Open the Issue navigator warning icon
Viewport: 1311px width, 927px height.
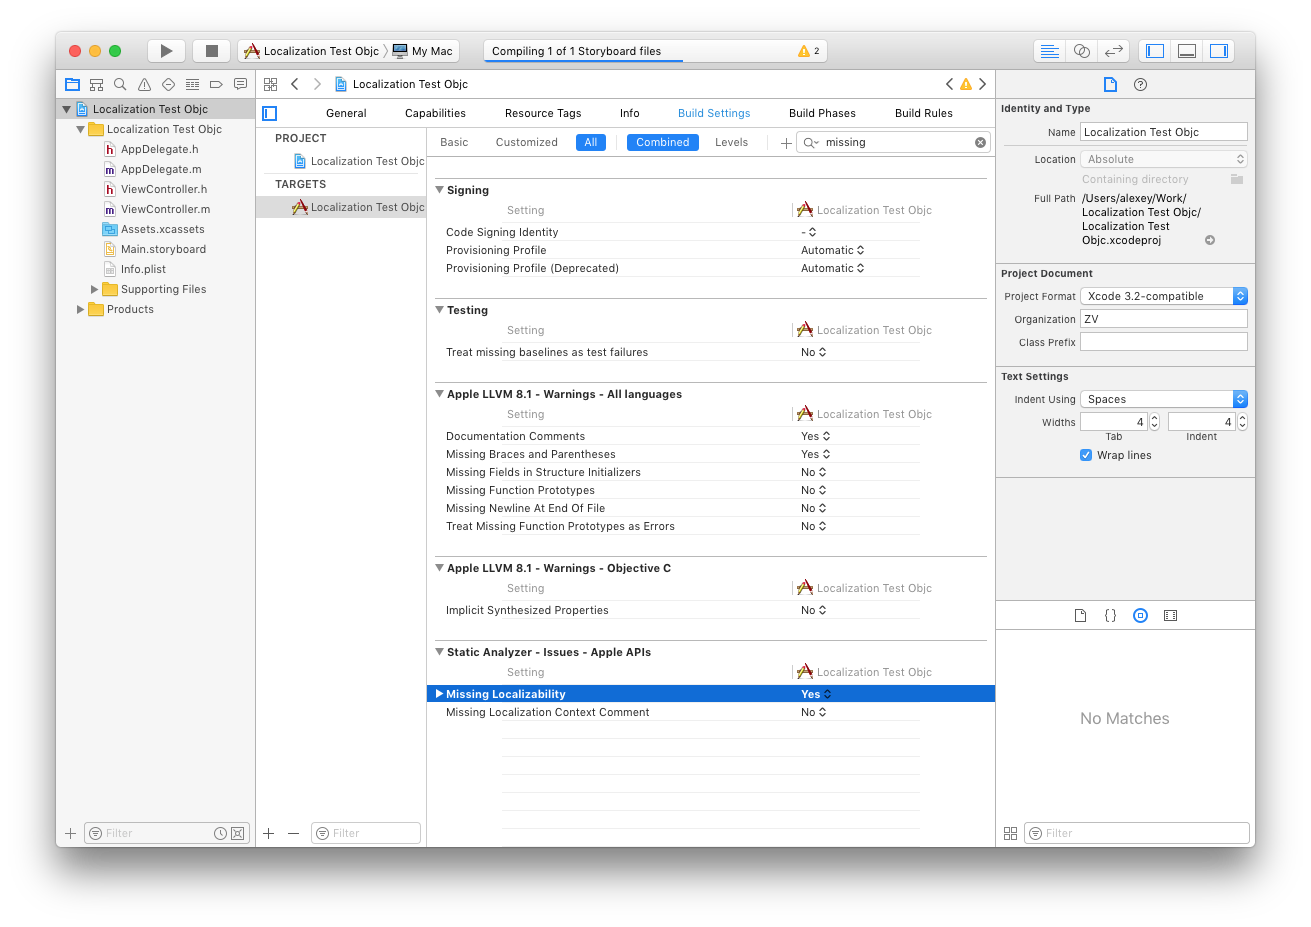pyautogui.click(x=145, y=84)
